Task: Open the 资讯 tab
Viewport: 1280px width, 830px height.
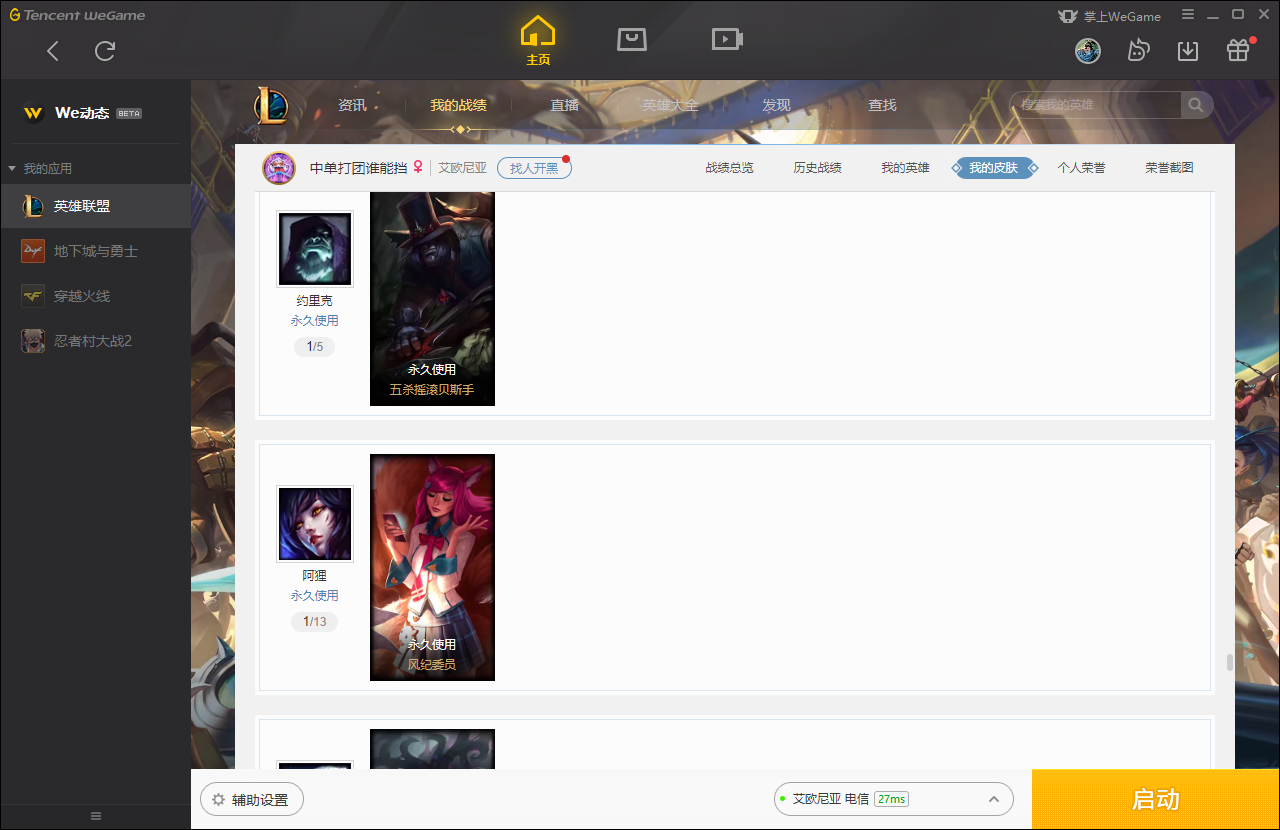Action: [x=352, y=105]
